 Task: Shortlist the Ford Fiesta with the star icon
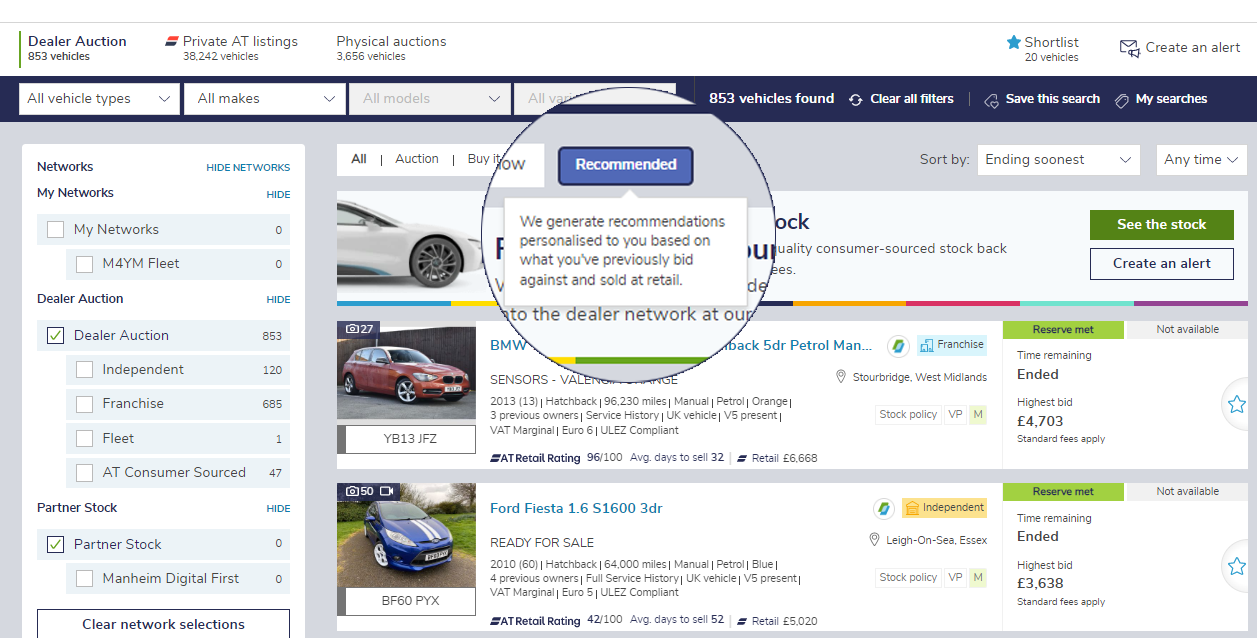(1236, 566)
